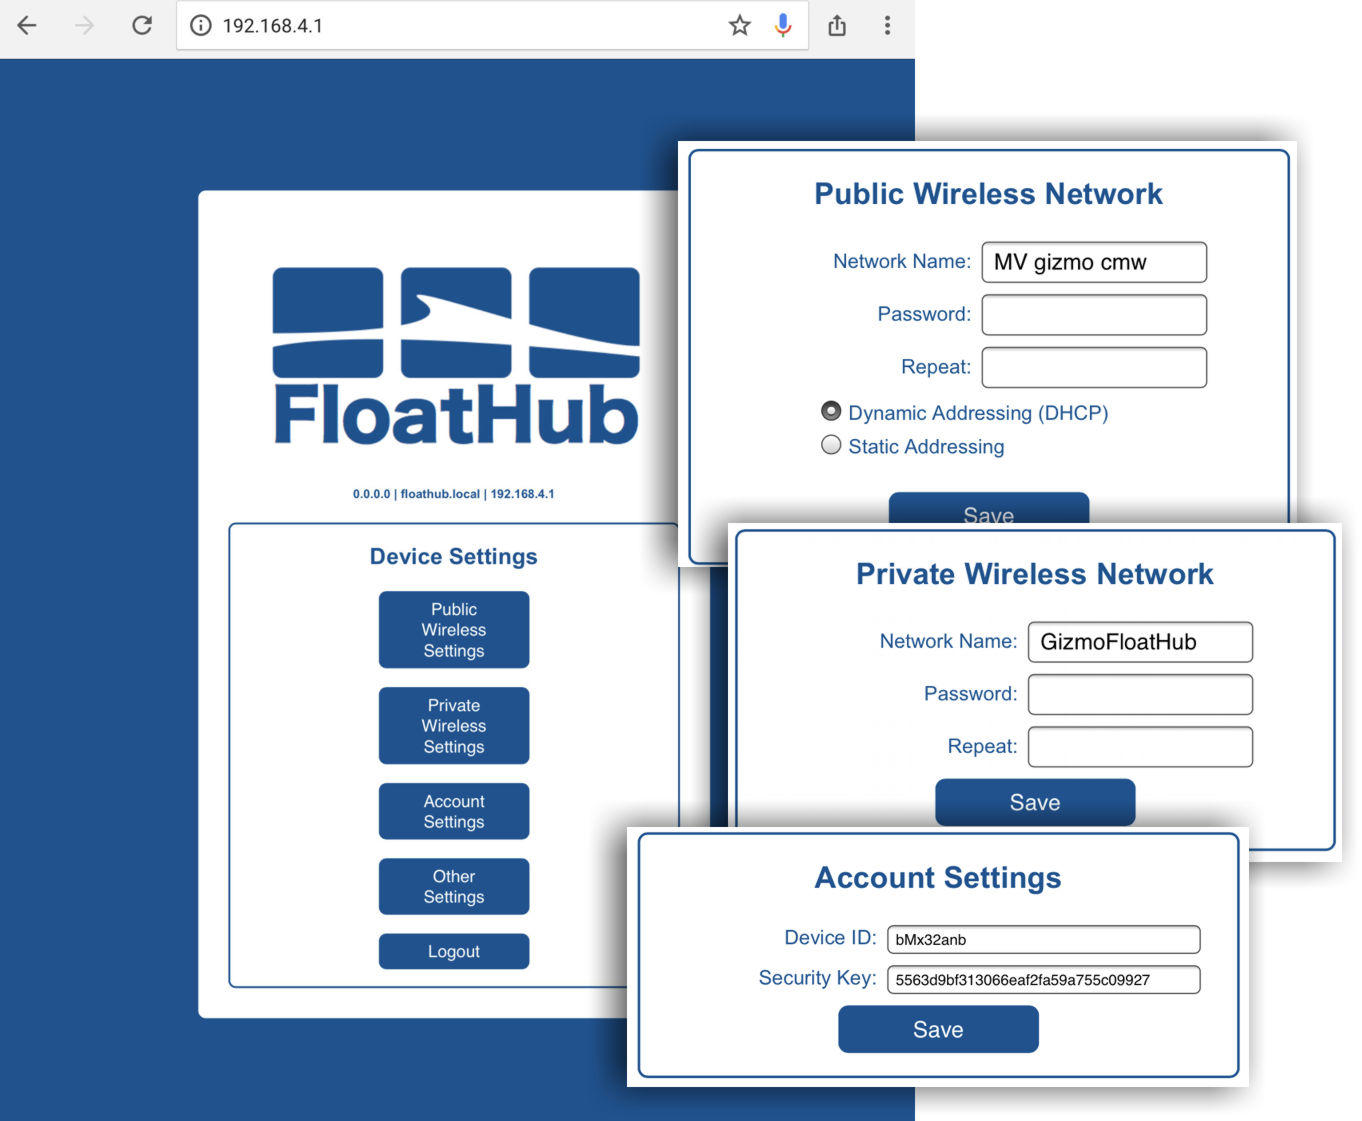Click the 'Security Key:' label

[817, 978]
